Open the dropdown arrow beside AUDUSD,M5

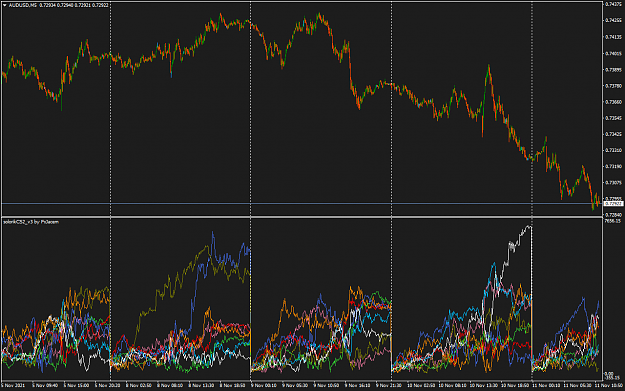point(5,5)
